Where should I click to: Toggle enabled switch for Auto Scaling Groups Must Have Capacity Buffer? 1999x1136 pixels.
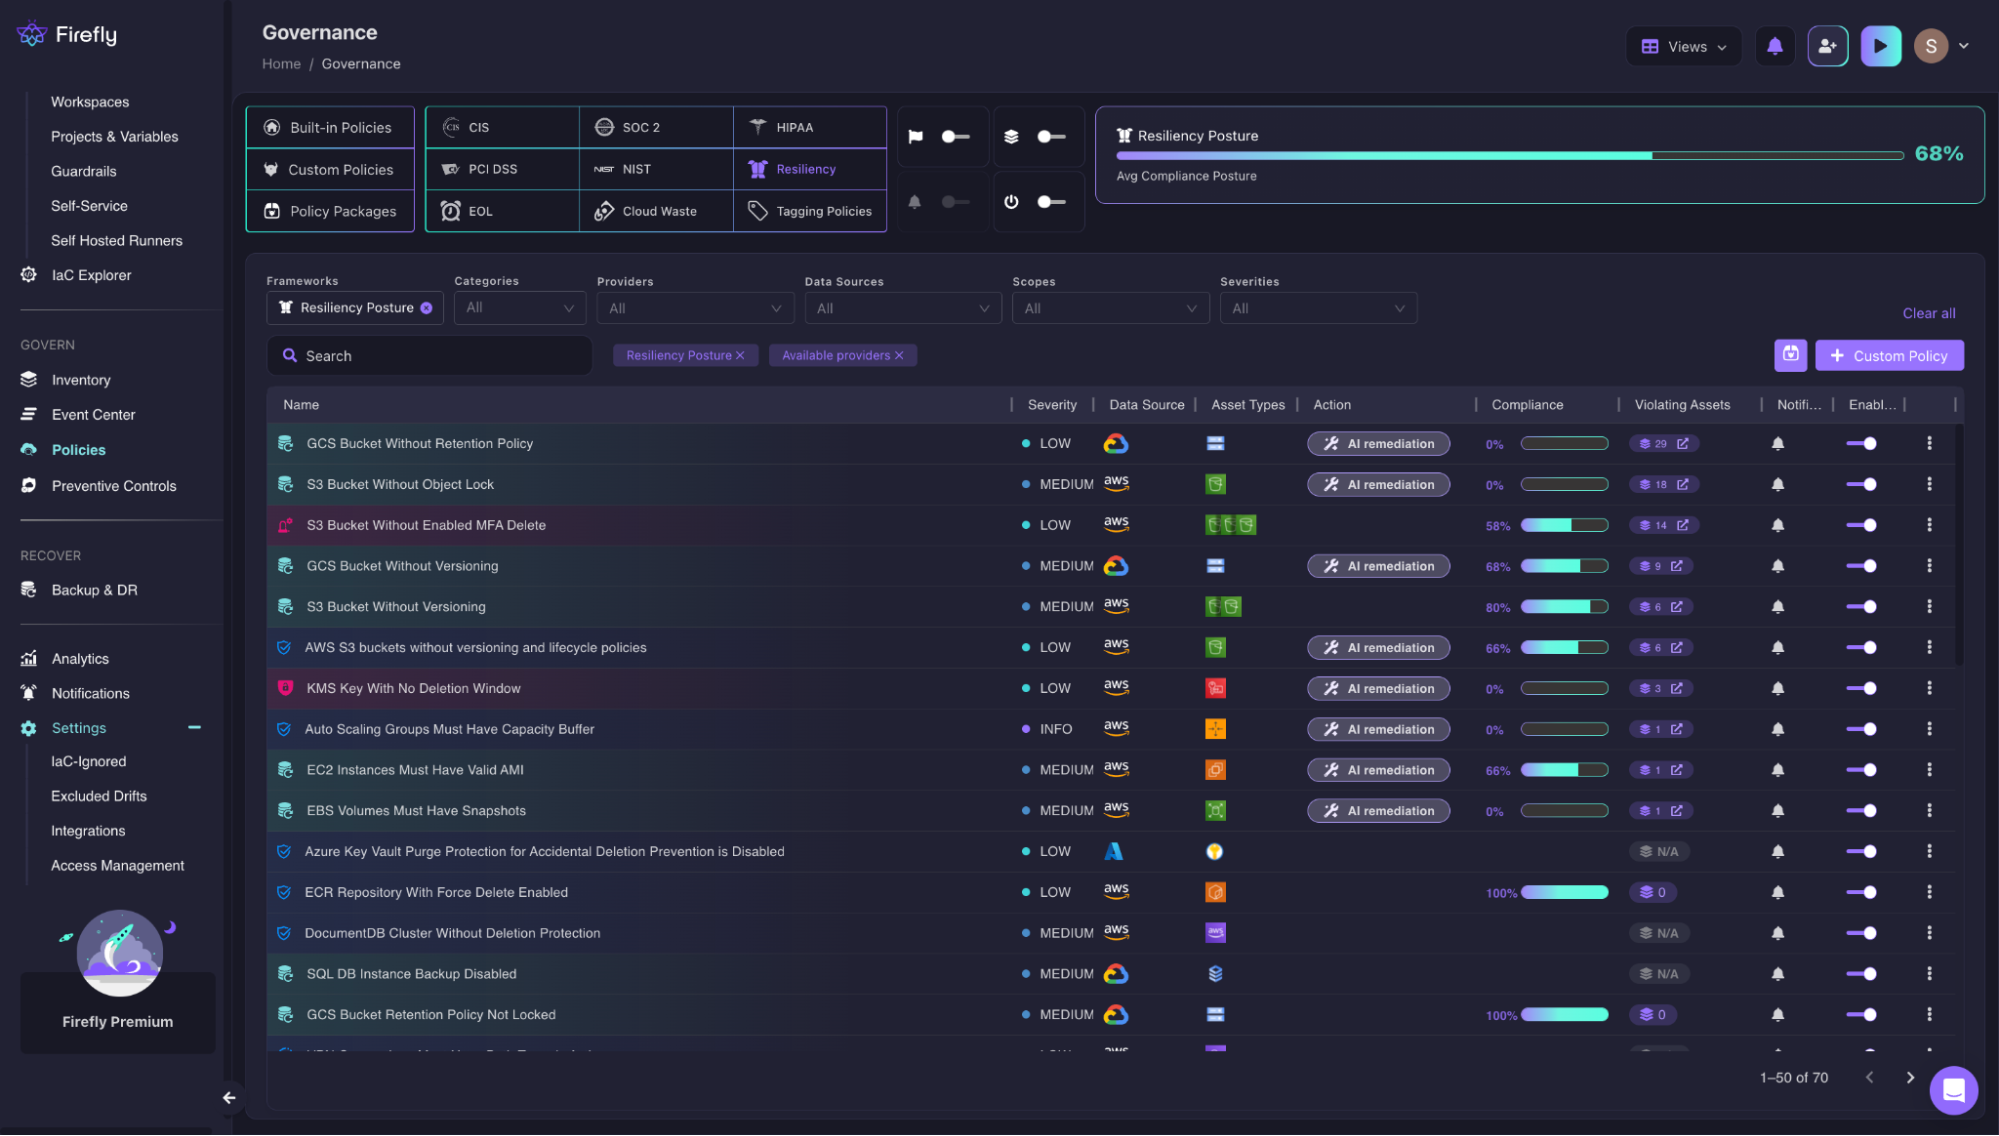(x=1861, y=729)
